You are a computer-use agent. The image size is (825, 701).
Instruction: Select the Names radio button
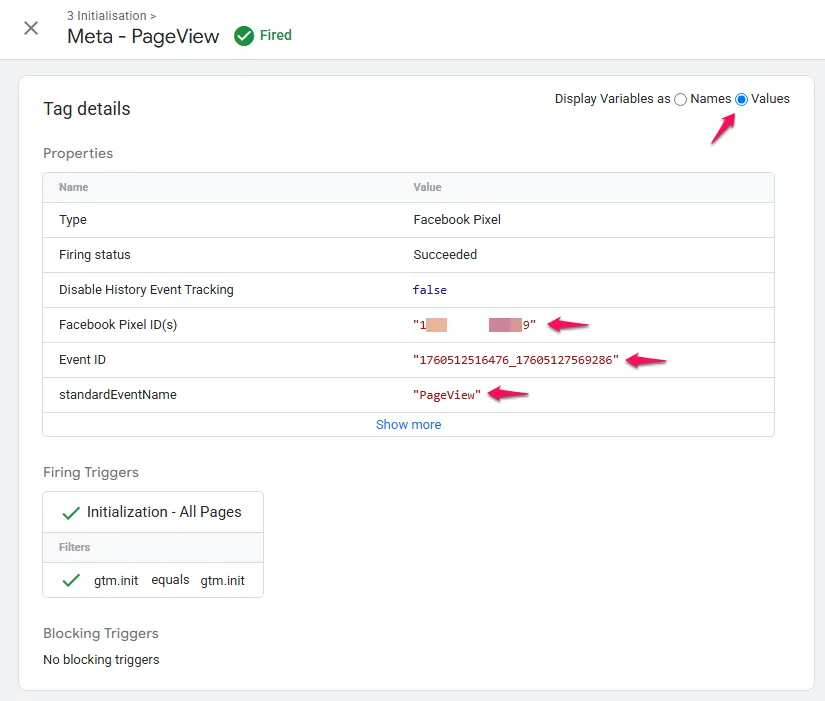coord(681,99)
